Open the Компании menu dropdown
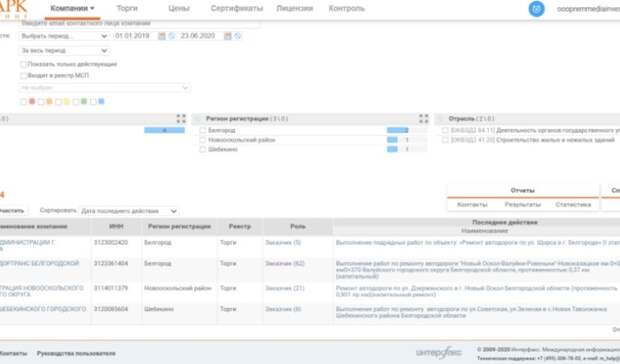Image resolution: width=620 pixels, height=364 pixels. pyautogui.click(x=72, y=8)
